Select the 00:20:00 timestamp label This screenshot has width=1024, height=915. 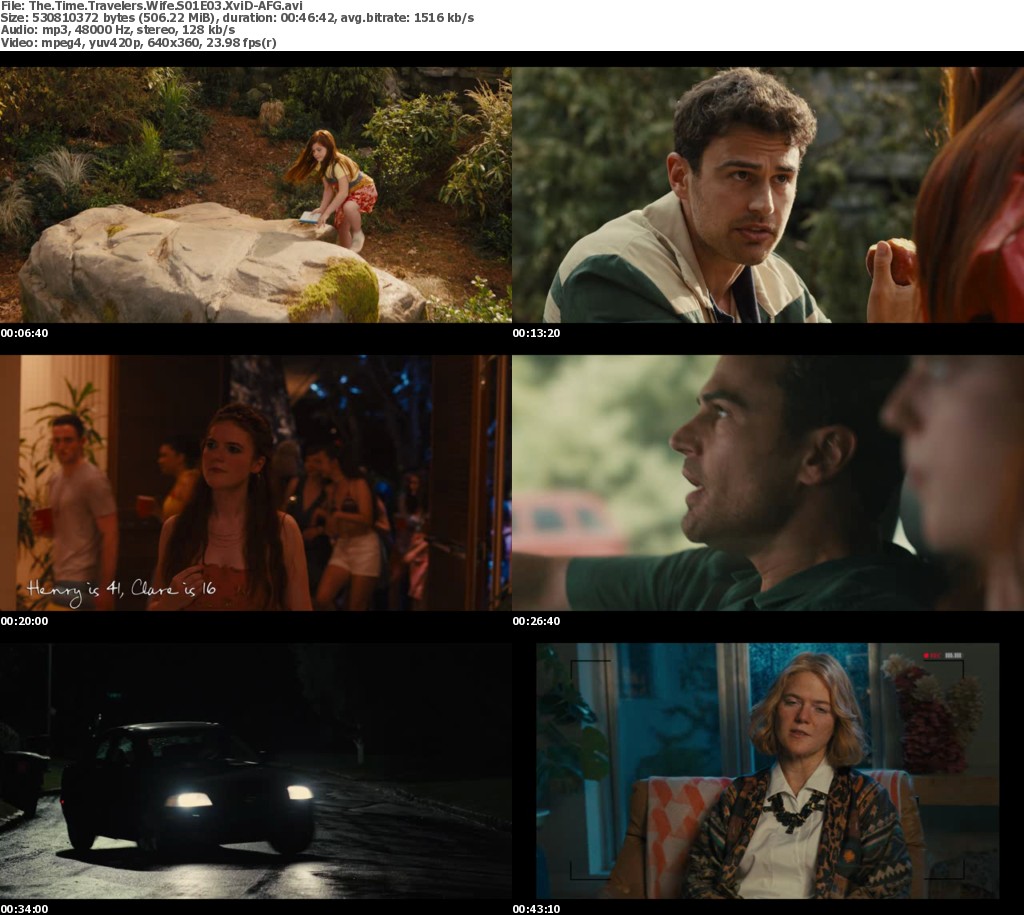click(24, 621)
